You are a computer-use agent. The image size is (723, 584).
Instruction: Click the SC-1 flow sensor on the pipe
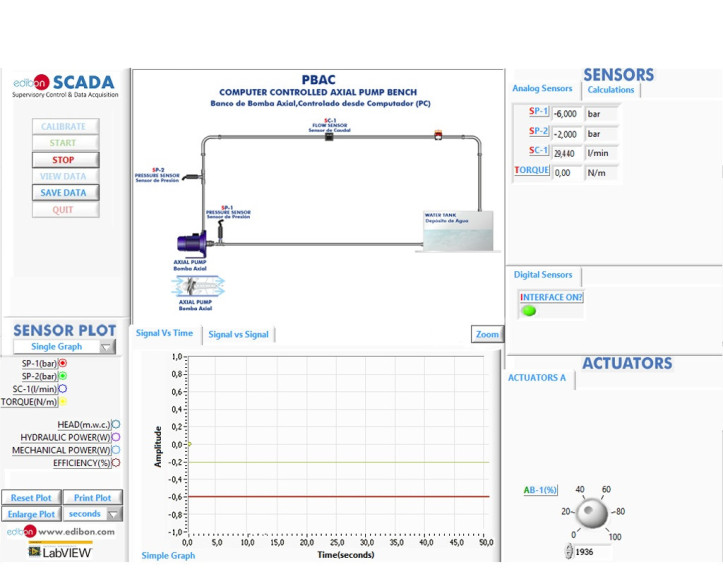click(x=329, y=135)
